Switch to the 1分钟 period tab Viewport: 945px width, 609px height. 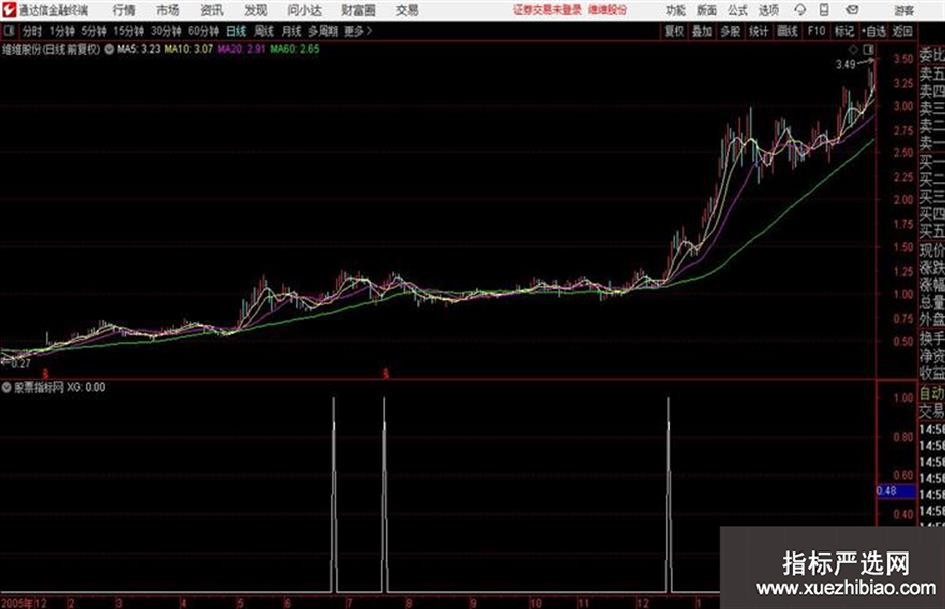pyautogui.click(x=62, y=31)
